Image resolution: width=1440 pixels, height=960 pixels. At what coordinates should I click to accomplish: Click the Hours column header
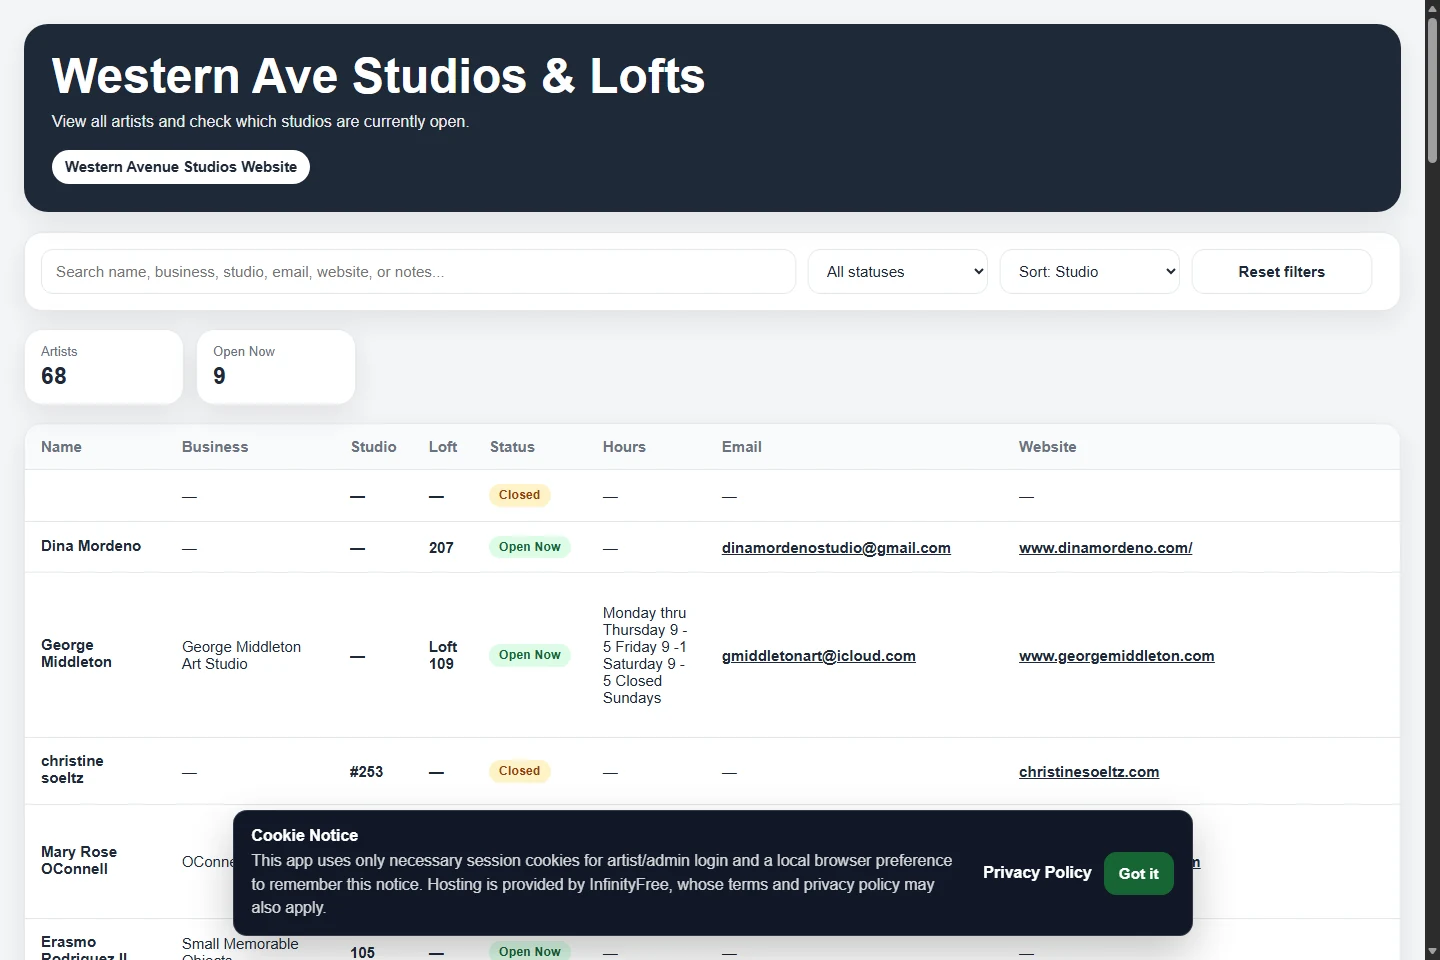tap(624, 447)
